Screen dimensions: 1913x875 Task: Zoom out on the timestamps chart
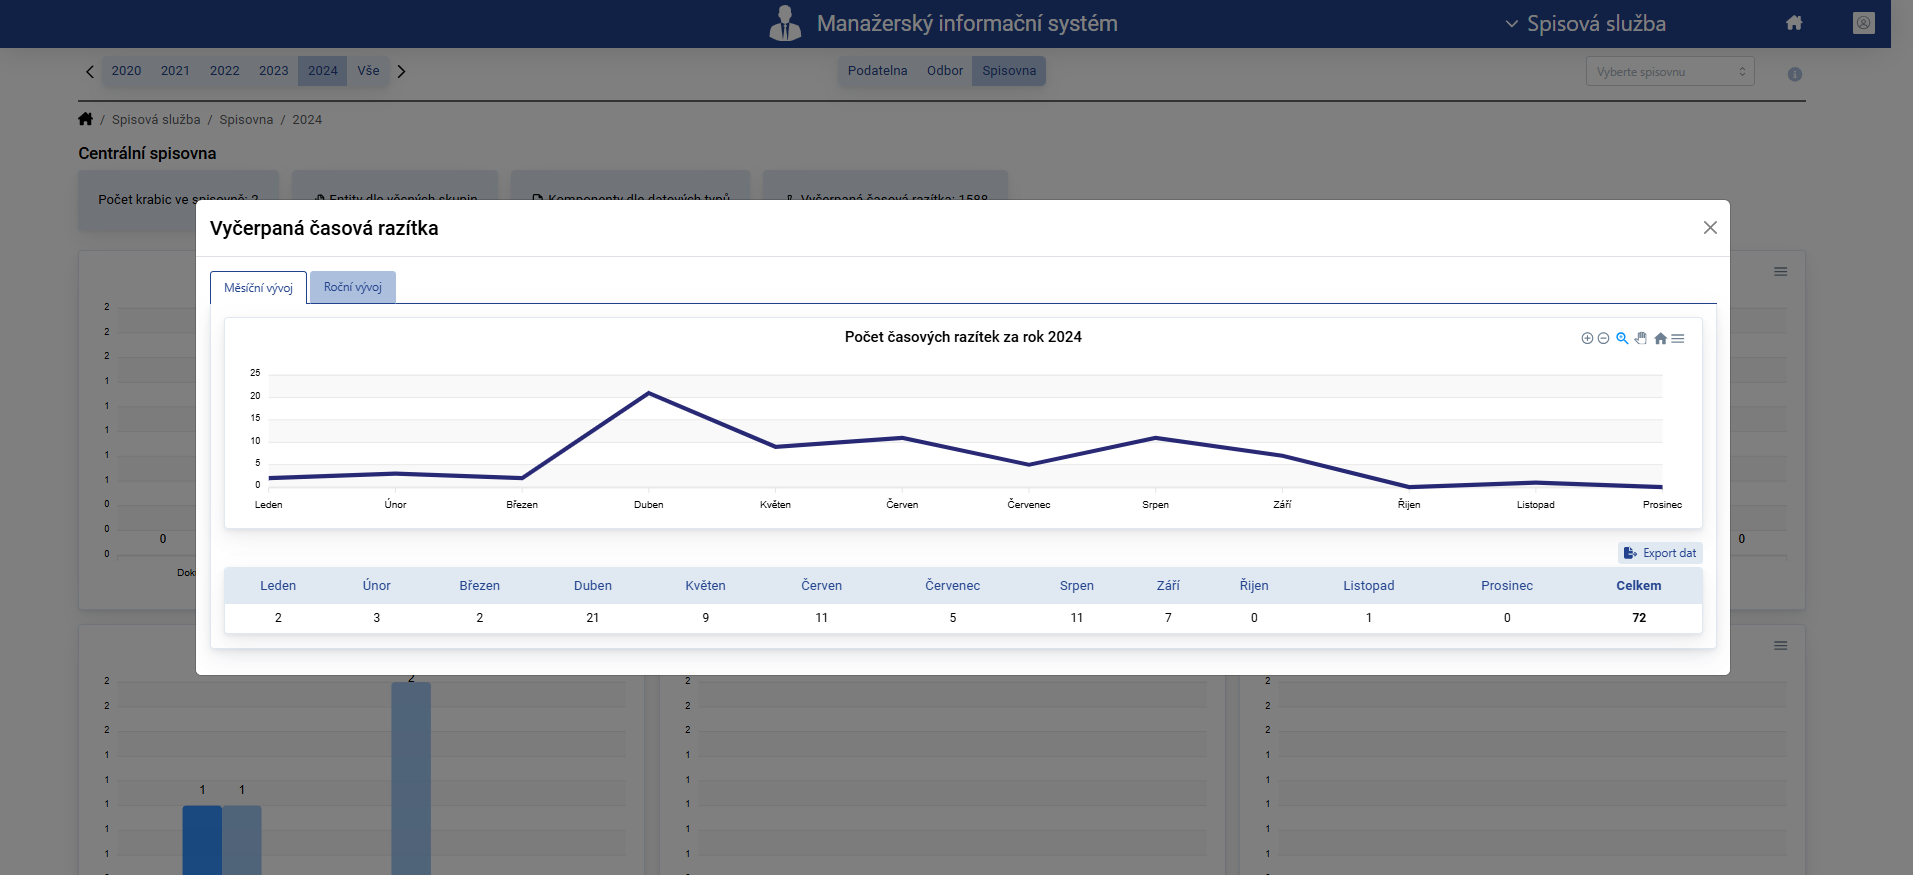tap(1603, 339)
